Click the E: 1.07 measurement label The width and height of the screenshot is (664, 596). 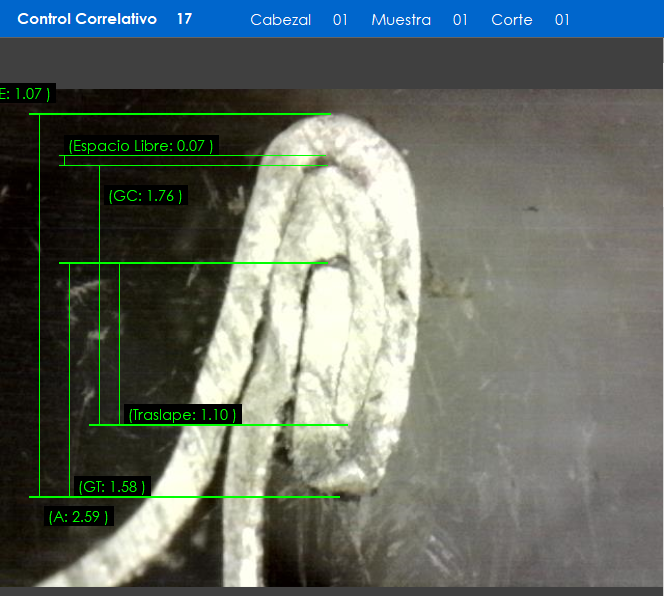pyautogui.click(x=24, y=94)
